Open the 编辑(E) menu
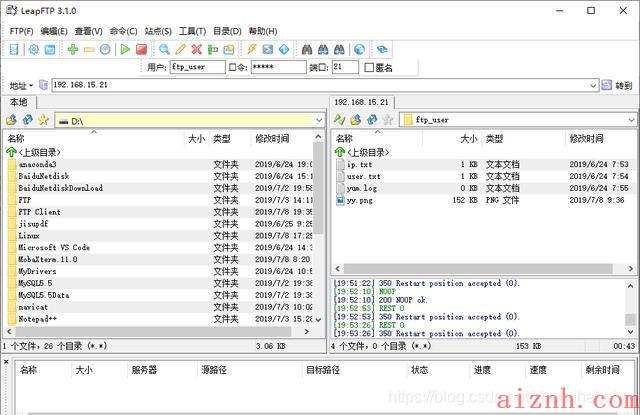The height and width of the screenshot is (415, 640). point(54,31)
